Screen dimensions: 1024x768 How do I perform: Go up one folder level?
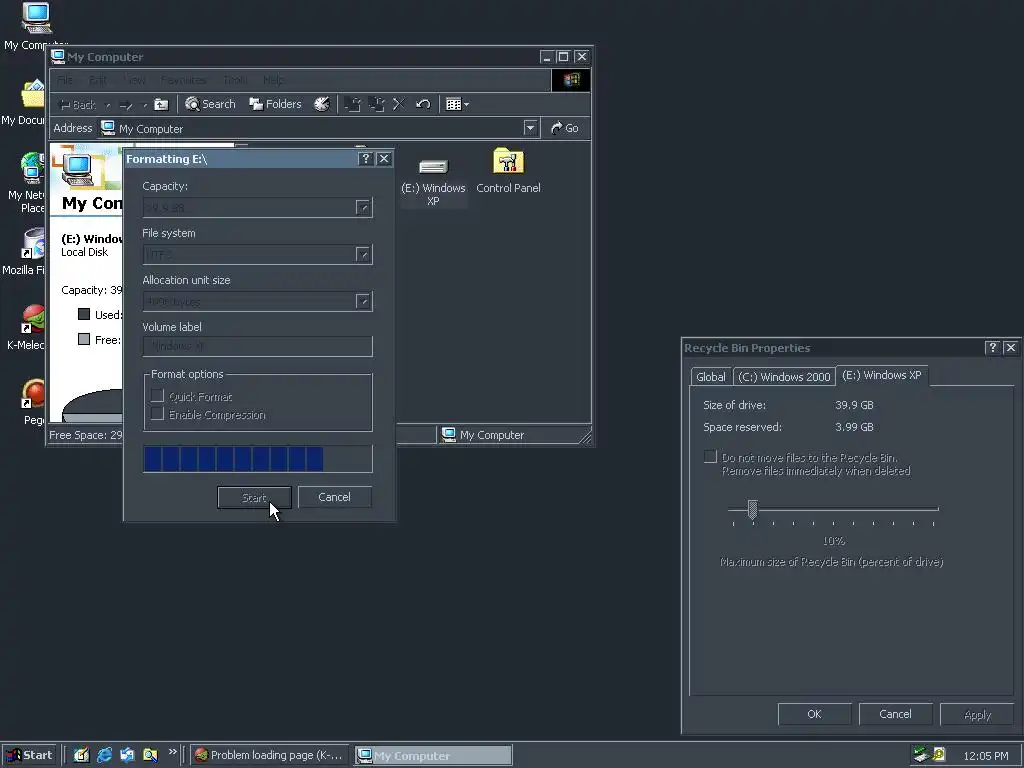tap(161, 104)
